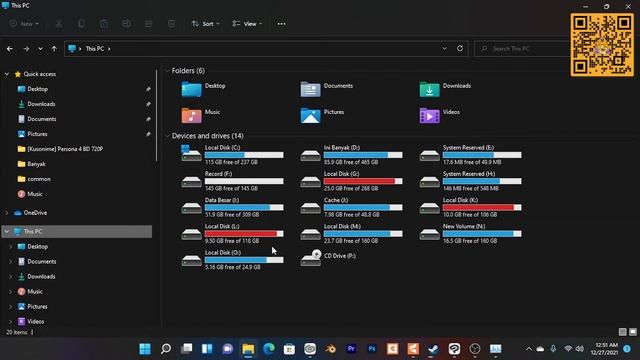
Task: Open the Music folder icon under Folders
Action: [x=191, y=116]
